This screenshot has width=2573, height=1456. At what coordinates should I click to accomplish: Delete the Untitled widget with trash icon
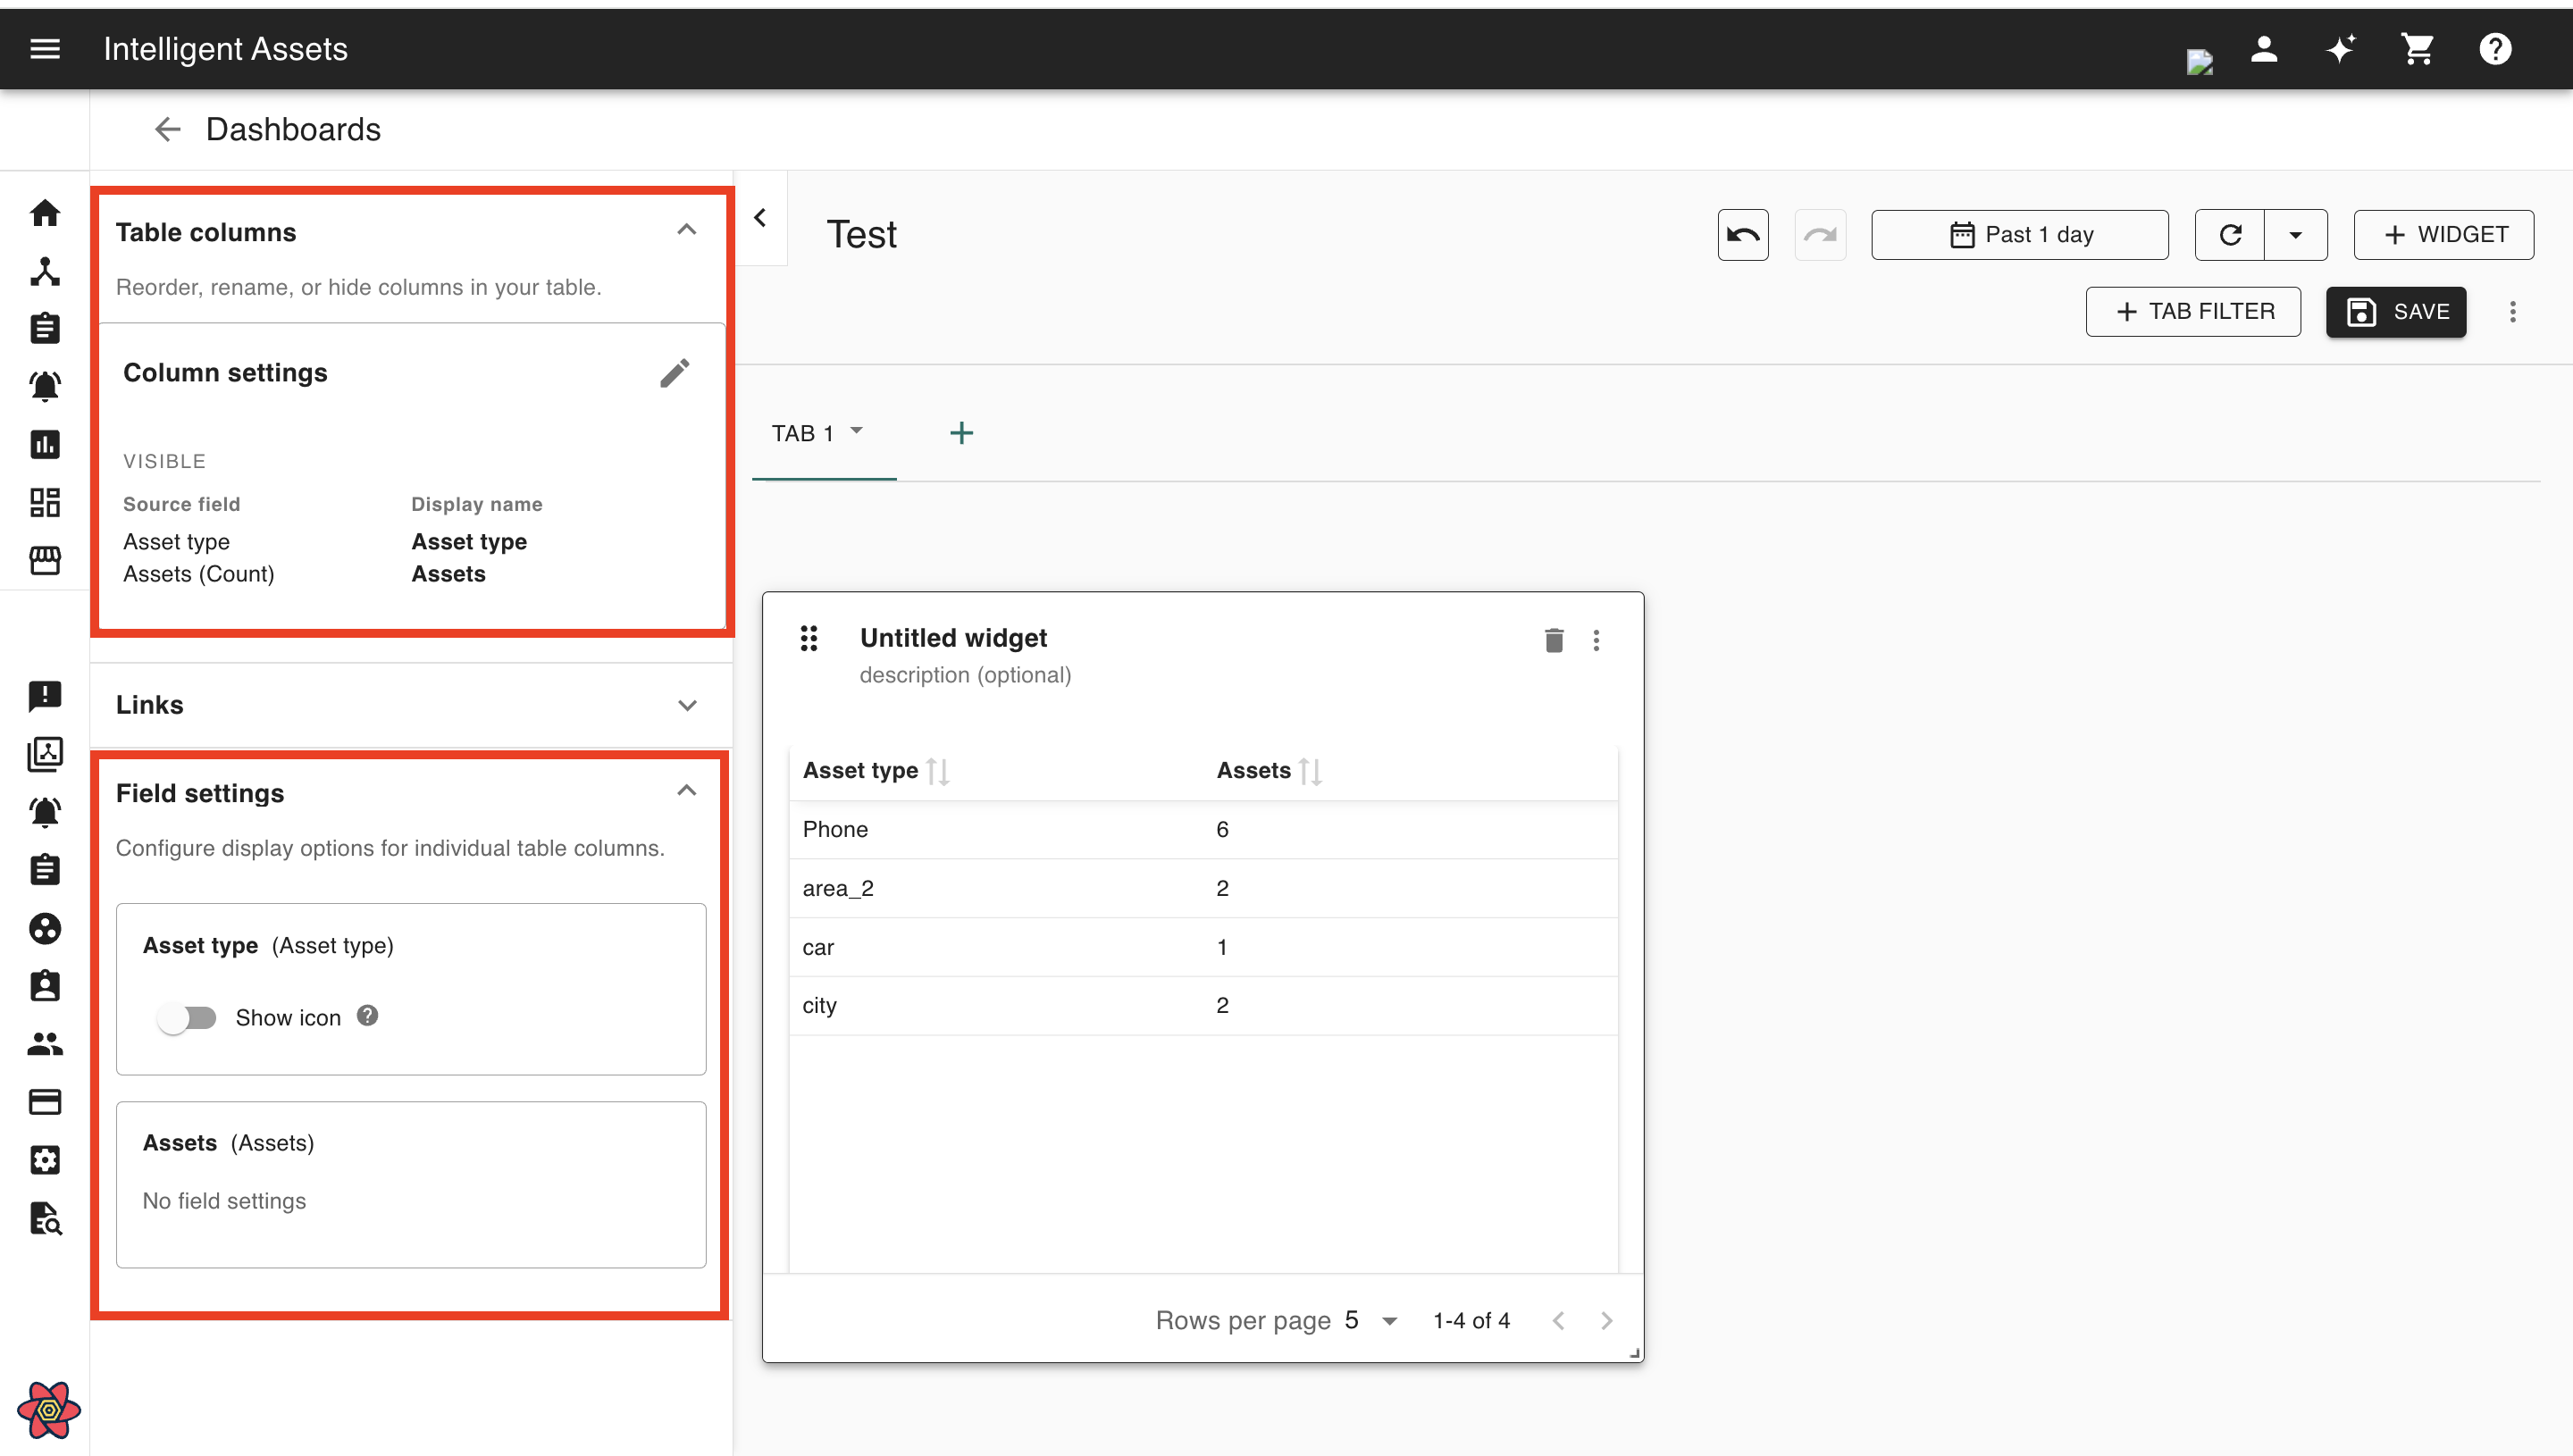1553,640
